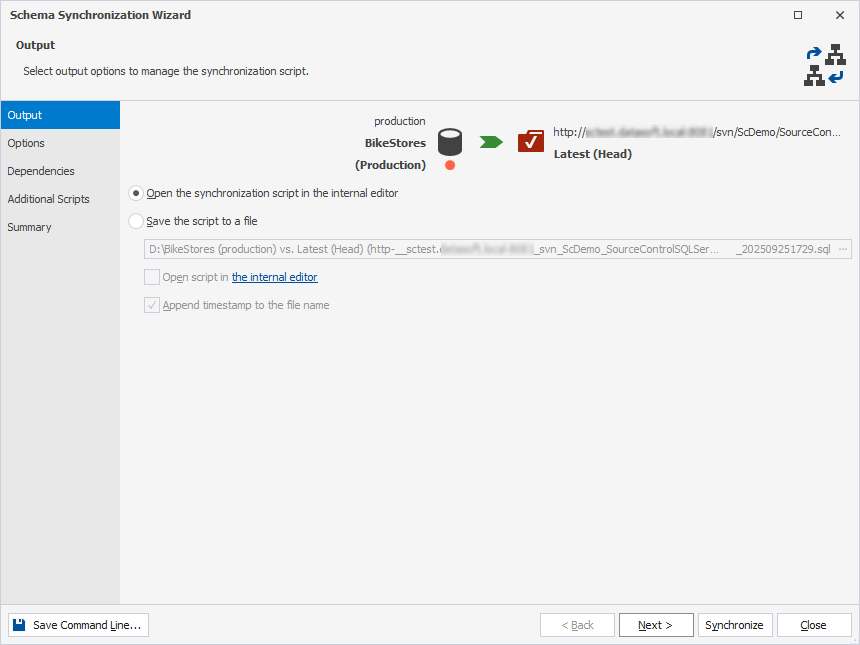This screenshot has height=645, width=860.
Task: Toggle the 'Append timestamp to the file name' checkbox
Action: (151, 305)
